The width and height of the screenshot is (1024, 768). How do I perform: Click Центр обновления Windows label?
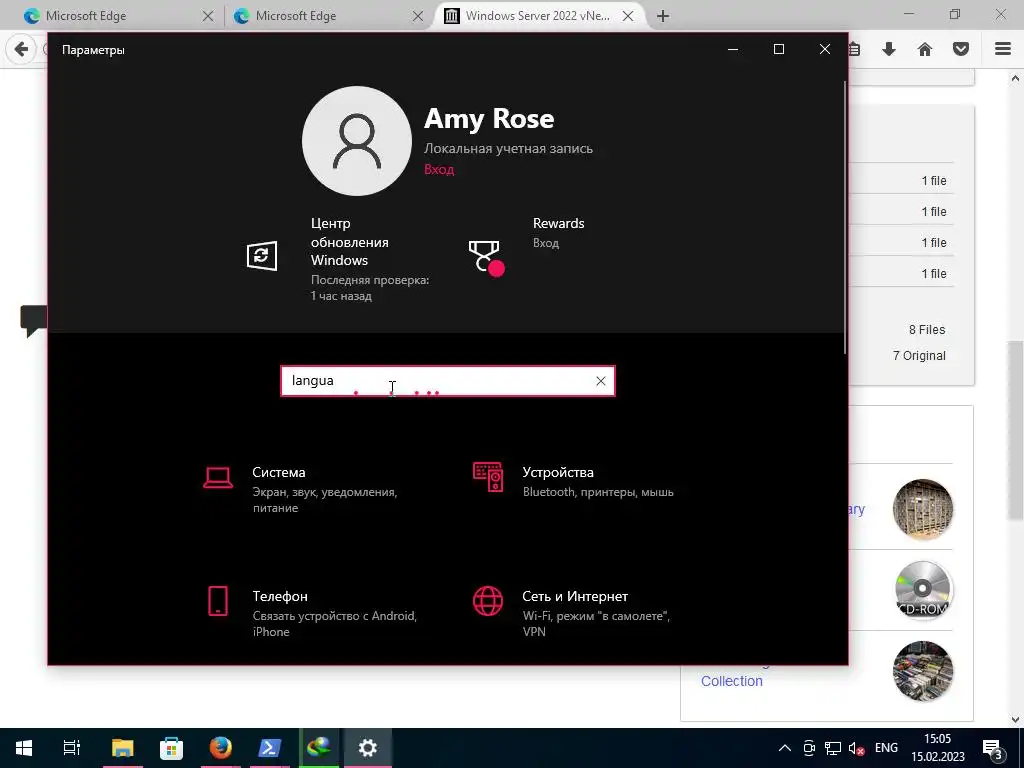(350, 242)
